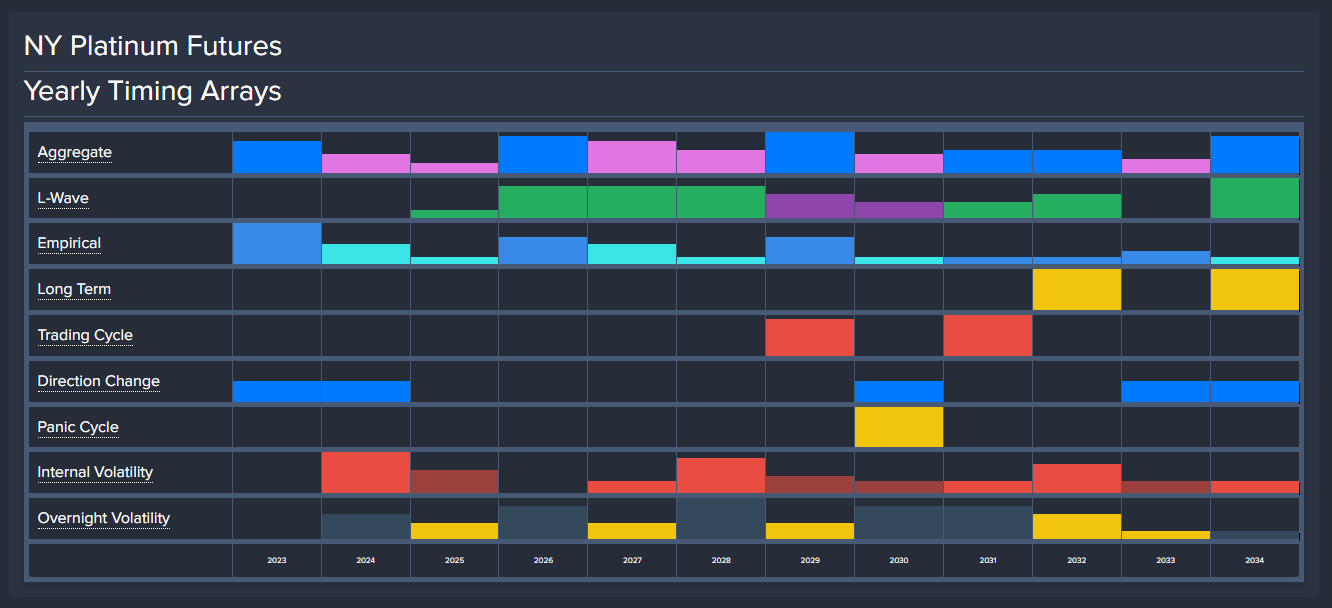The height and width of the screenshot is (608, 1332).
Task: Click the 2026 year label on the axis
Action: tap(543, 561)
